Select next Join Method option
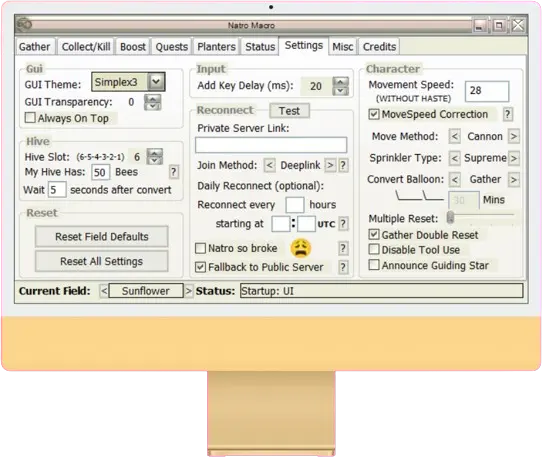Screen dimensions: 543x459 tap(330, 165)
